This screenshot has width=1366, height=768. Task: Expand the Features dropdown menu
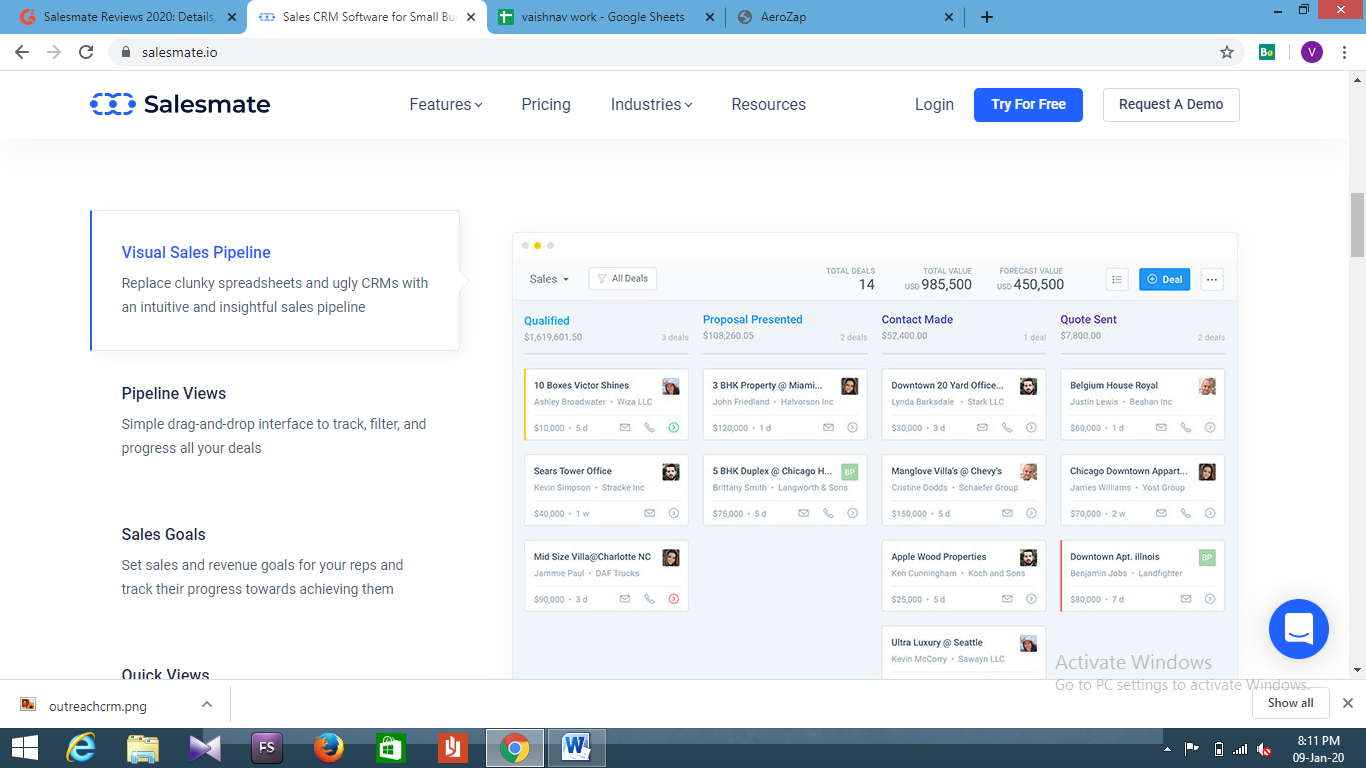[x=446, y=104]
